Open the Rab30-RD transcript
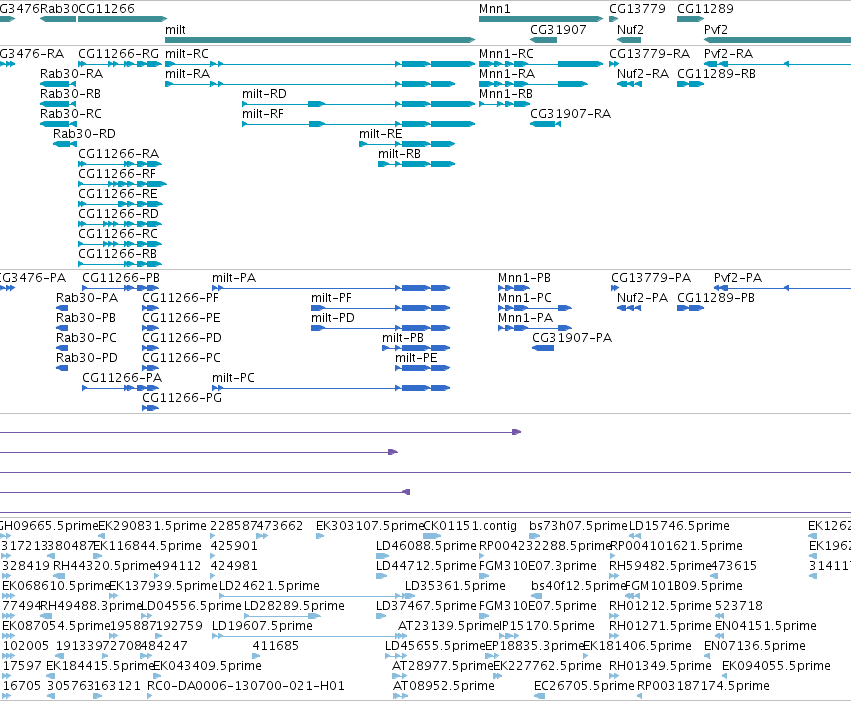851x701 pixels. (65, 144)
